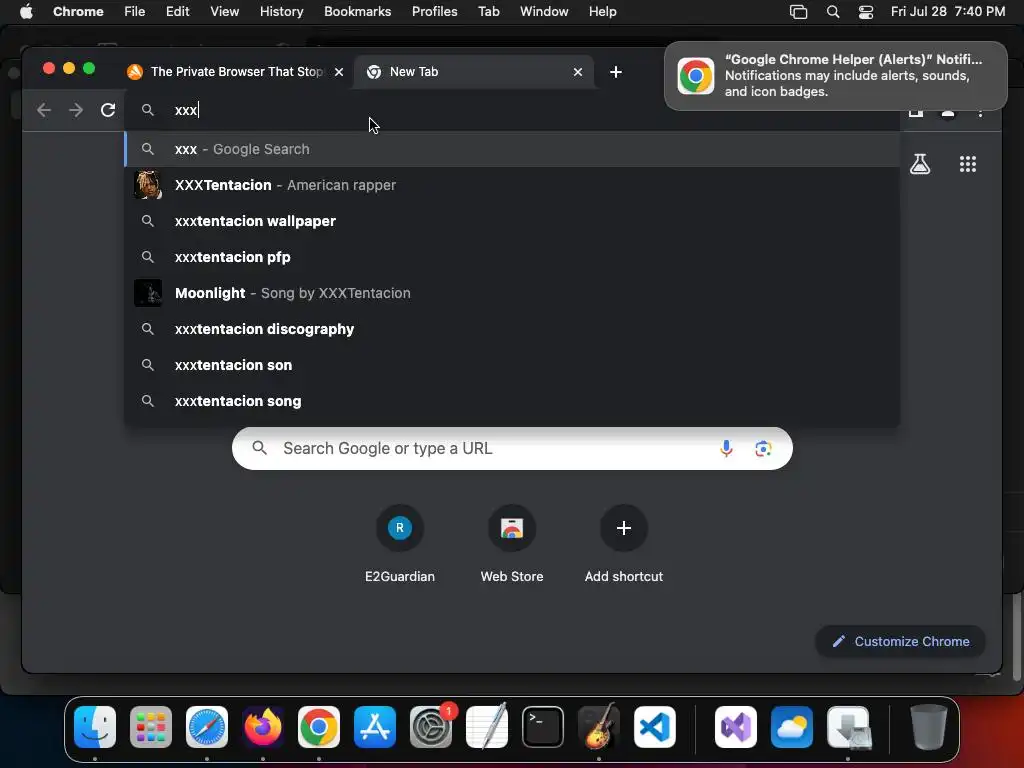The image size is (1024, 768).
Task: Open the File menu
Action: pyautogui.click(x=135, y=12)
